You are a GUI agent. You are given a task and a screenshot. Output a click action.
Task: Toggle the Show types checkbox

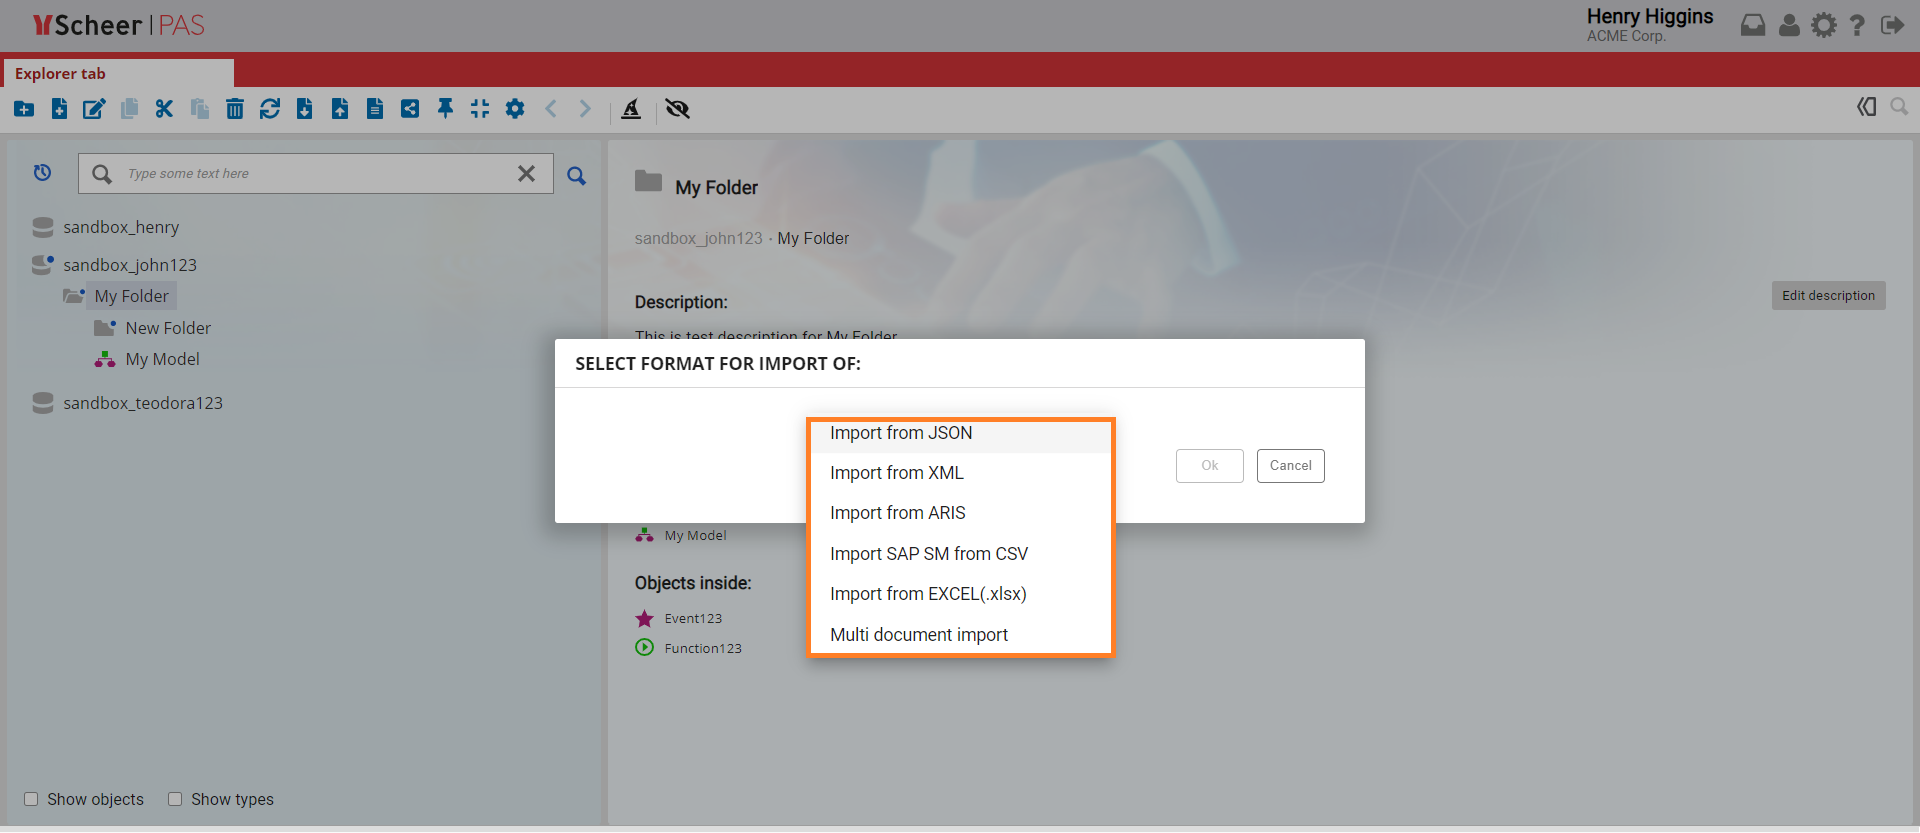(x=175, y=799)
